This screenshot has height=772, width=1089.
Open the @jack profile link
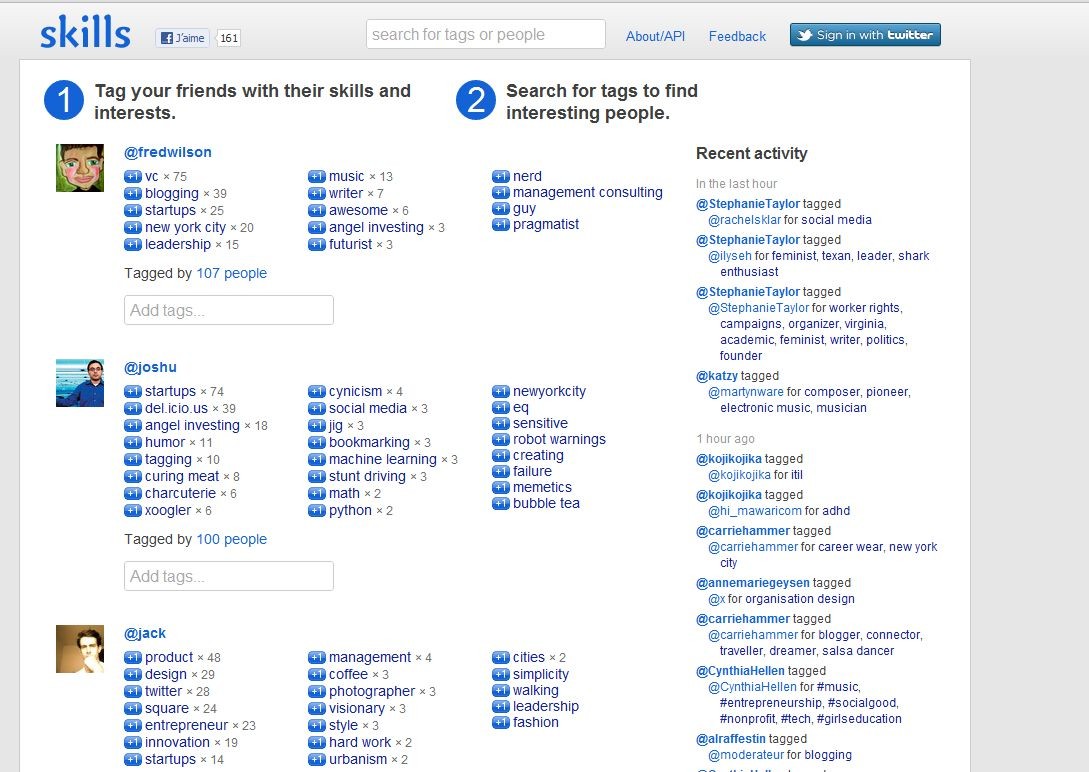(x=144, y=633)
